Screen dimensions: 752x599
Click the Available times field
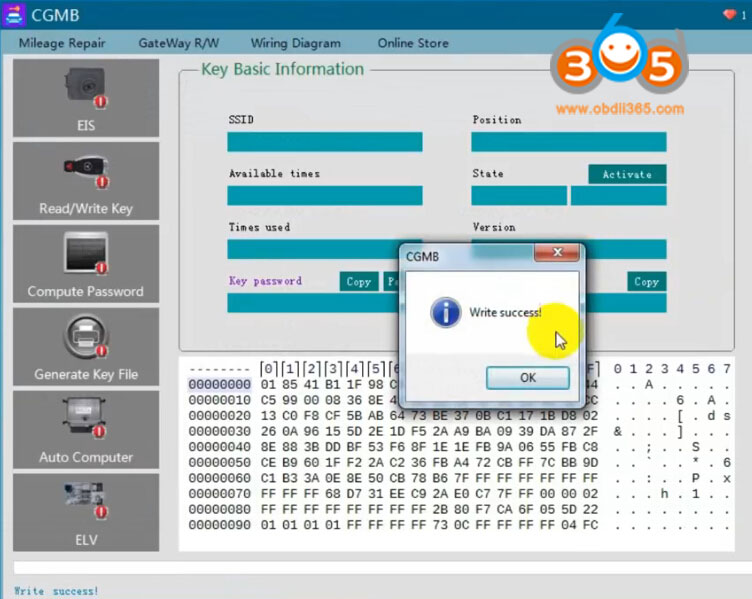[x=325, y=196]
